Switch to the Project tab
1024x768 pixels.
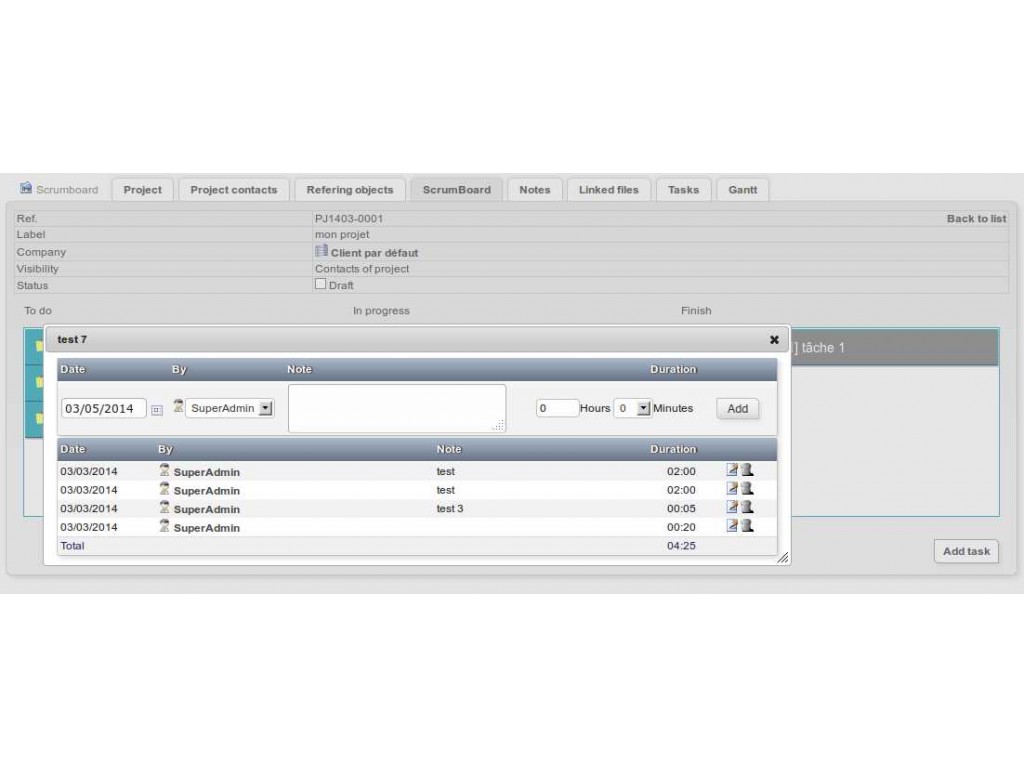coord(142,189)
